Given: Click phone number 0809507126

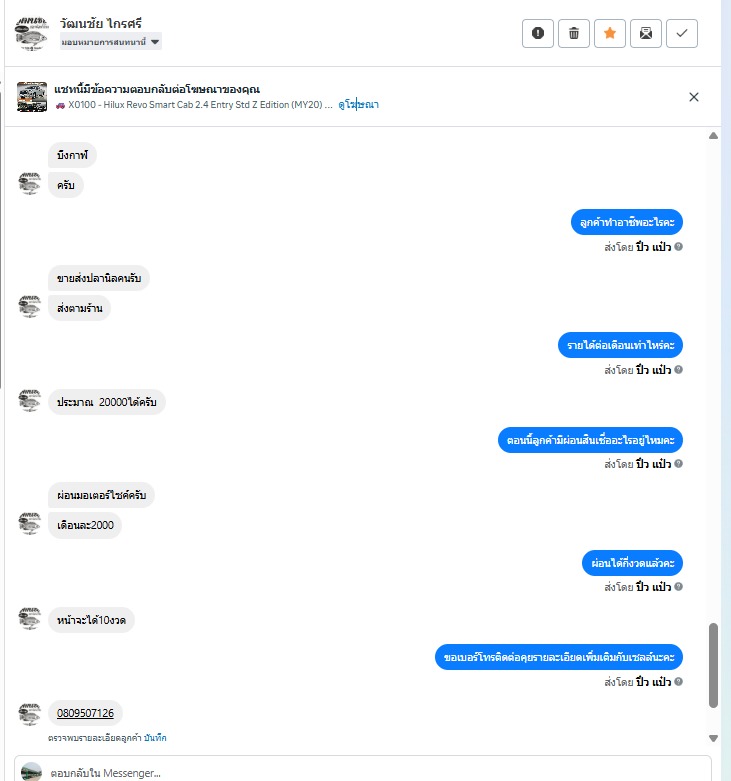Looking at the screenshot, I should 85,713.
